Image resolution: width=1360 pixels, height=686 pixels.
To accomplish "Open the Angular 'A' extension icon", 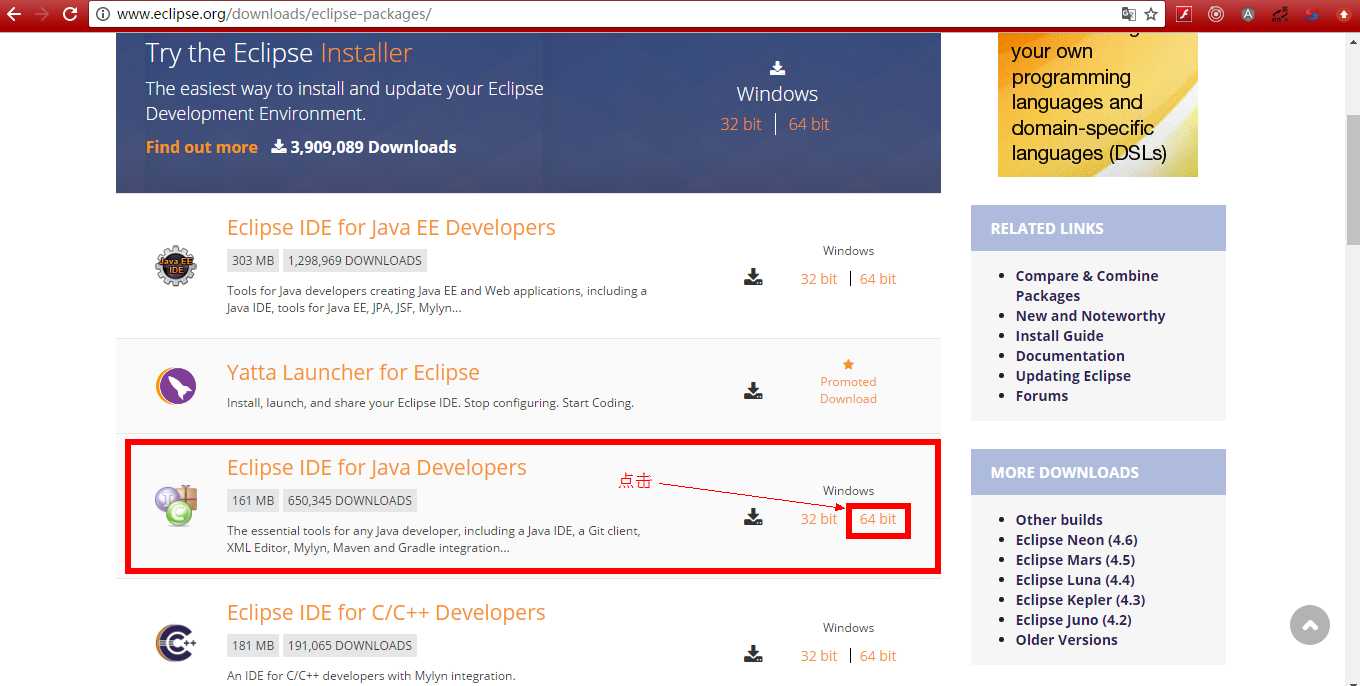I will [1248, 14].
